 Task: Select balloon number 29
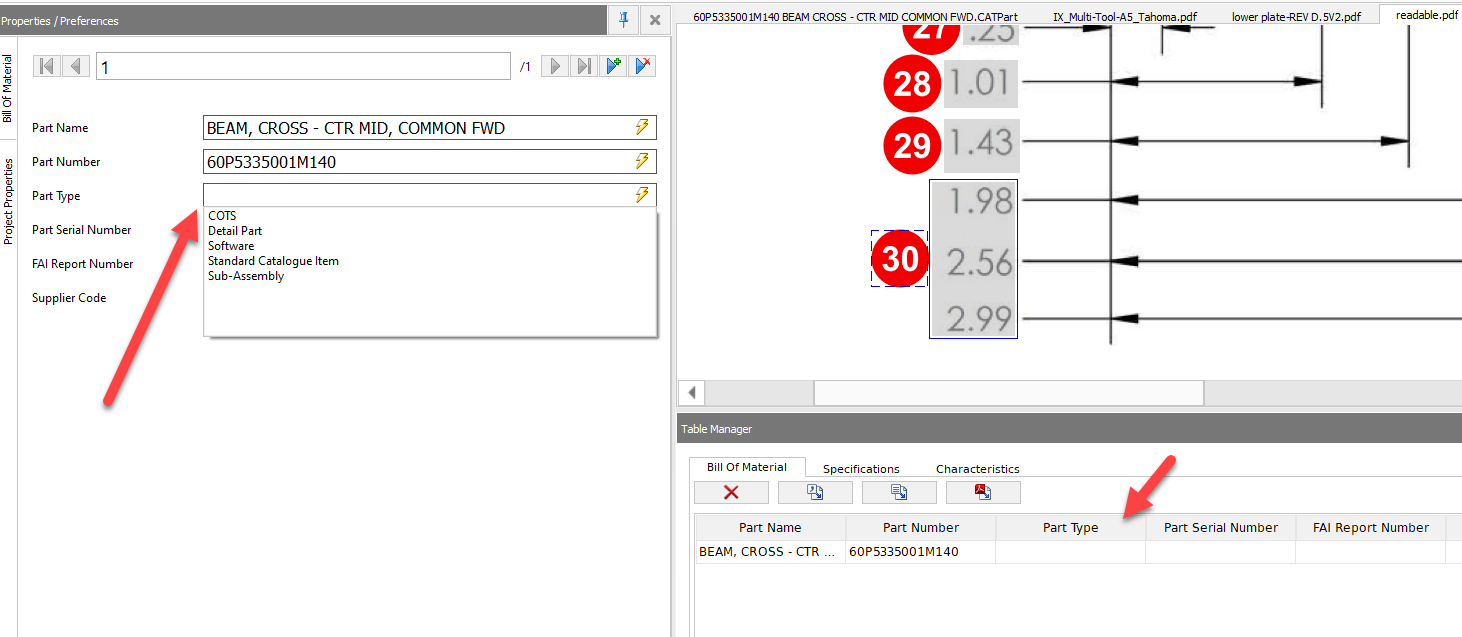click(x=913, y=146)
